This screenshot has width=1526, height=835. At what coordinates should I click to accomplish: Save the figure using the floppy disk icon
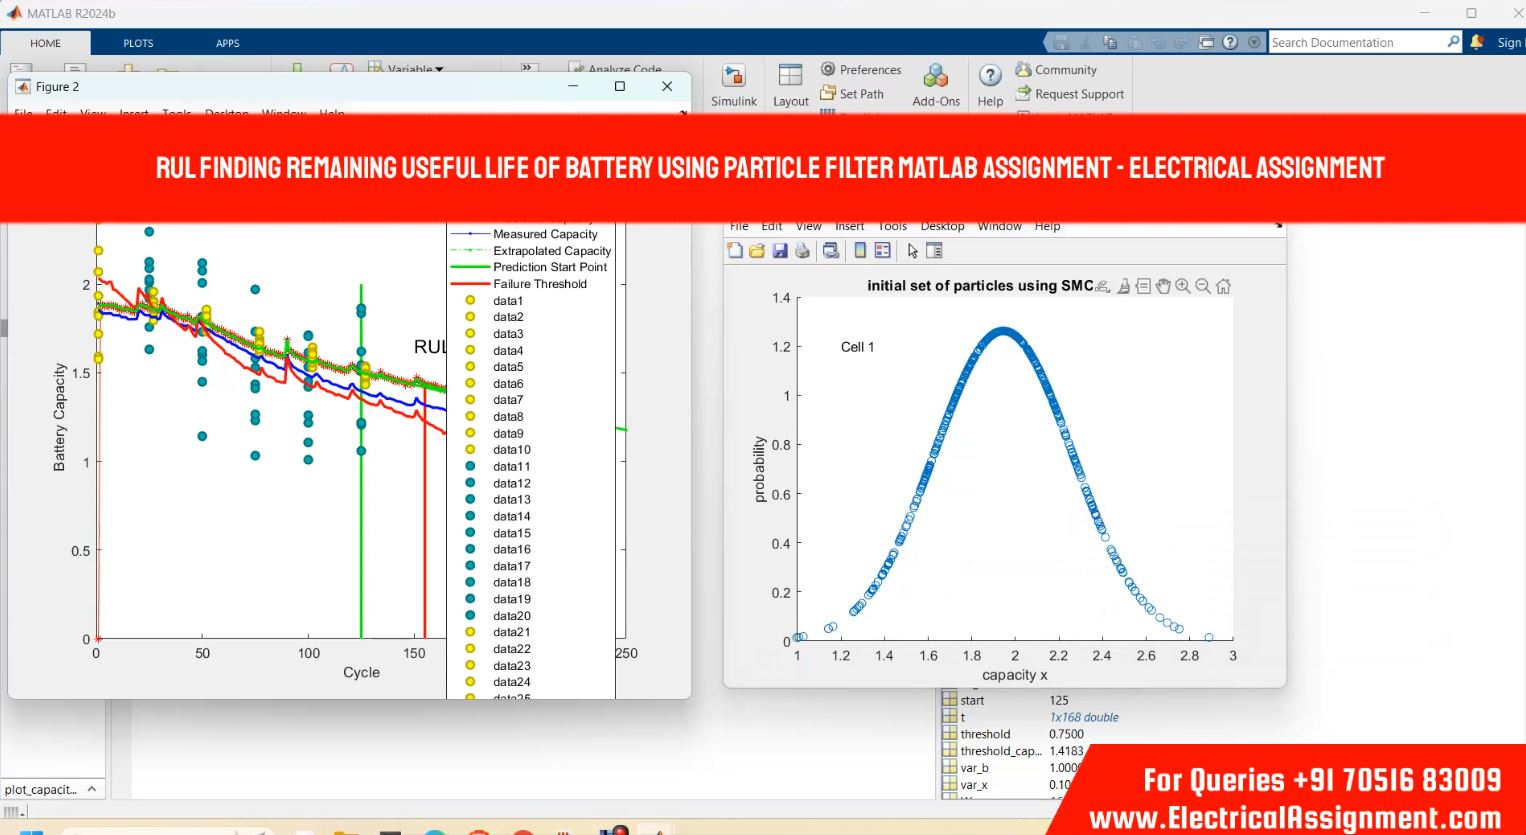pos(780,251)
